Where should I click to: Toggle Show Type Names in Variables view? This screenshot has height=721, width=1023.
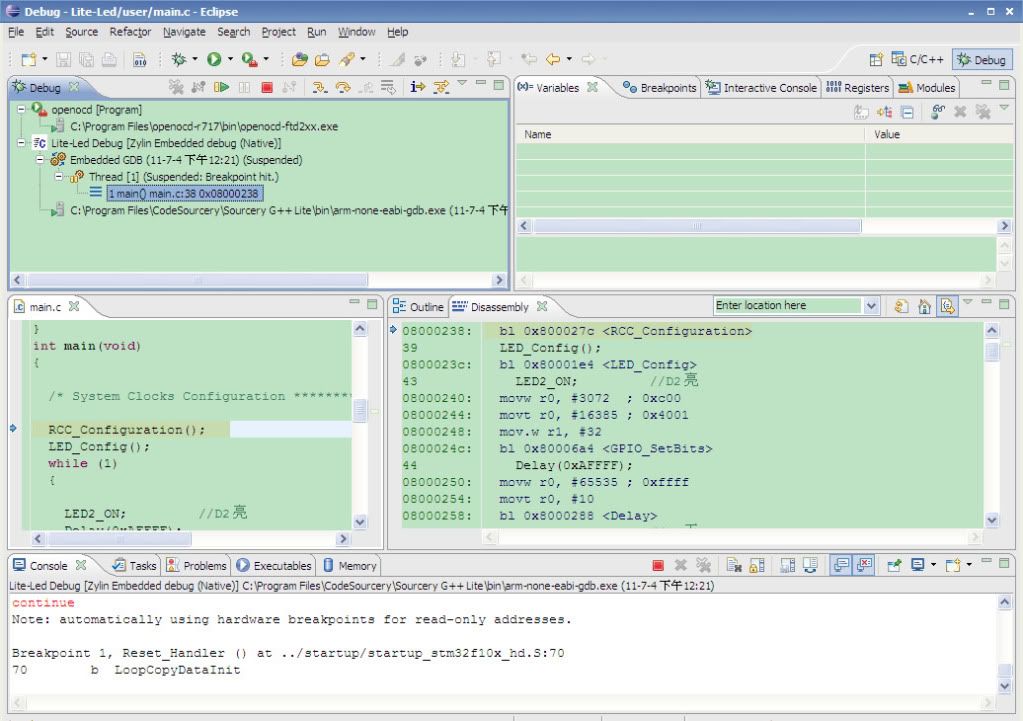863,113
